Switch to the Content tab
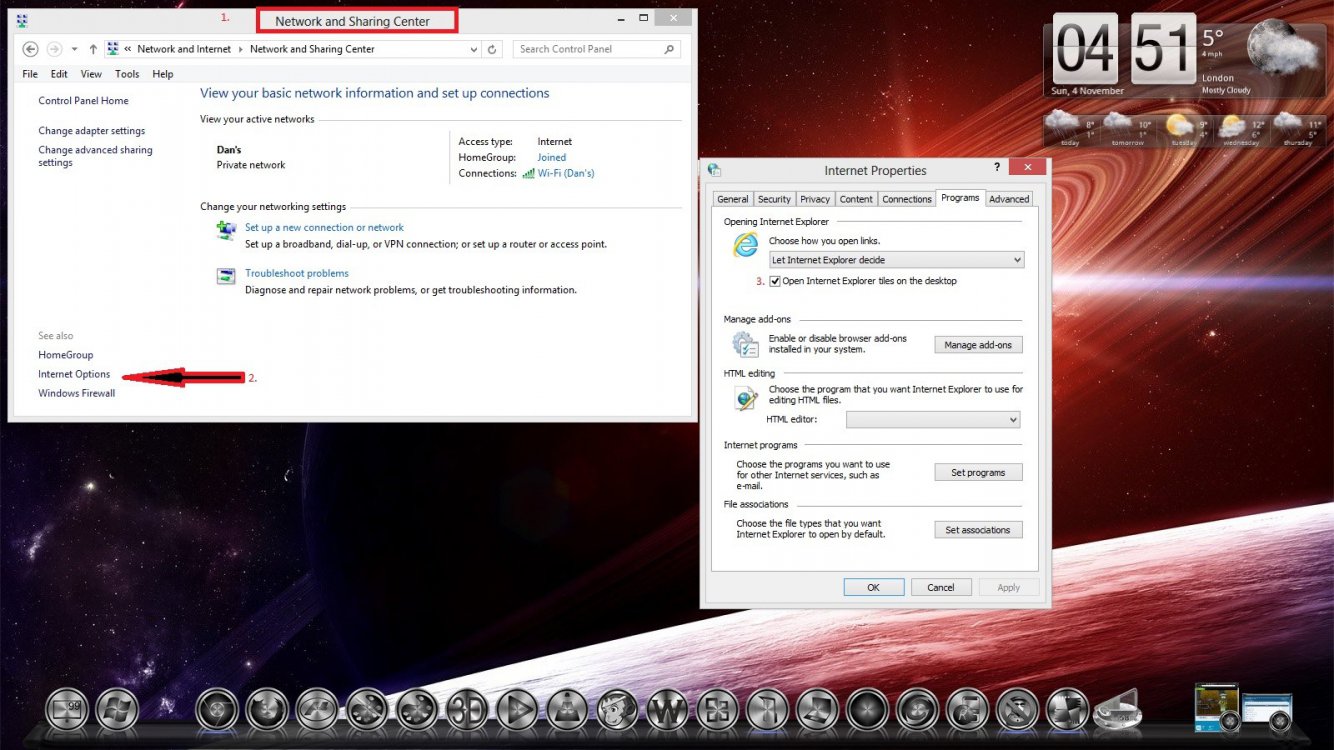This screenshot has width=1334, height=750. click(856, 199)
